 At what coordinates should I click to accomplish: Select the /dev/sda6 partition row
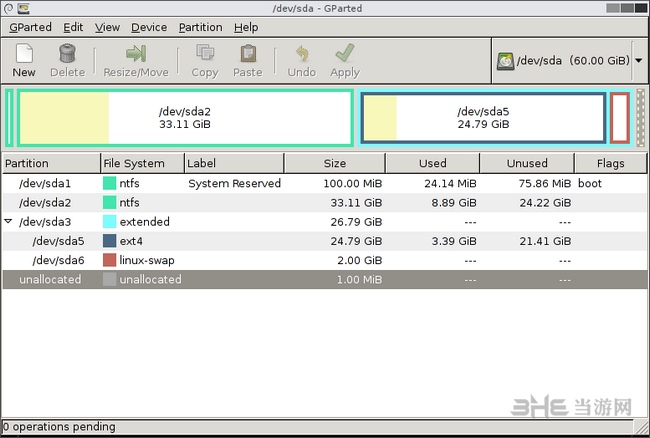pyautogui.click(x=325, y=260)
